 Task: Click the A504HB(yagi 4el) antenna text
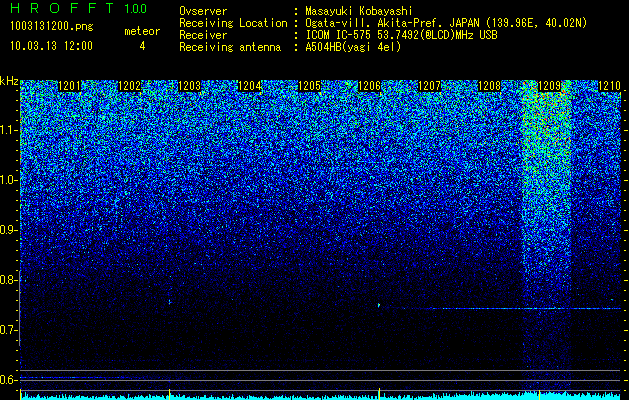353,47
